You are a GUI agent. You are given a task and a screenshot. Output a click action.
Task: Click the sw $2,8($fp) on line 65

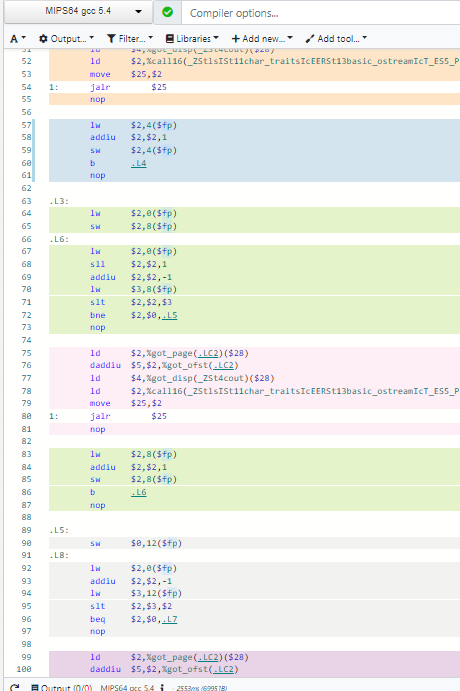134,227
